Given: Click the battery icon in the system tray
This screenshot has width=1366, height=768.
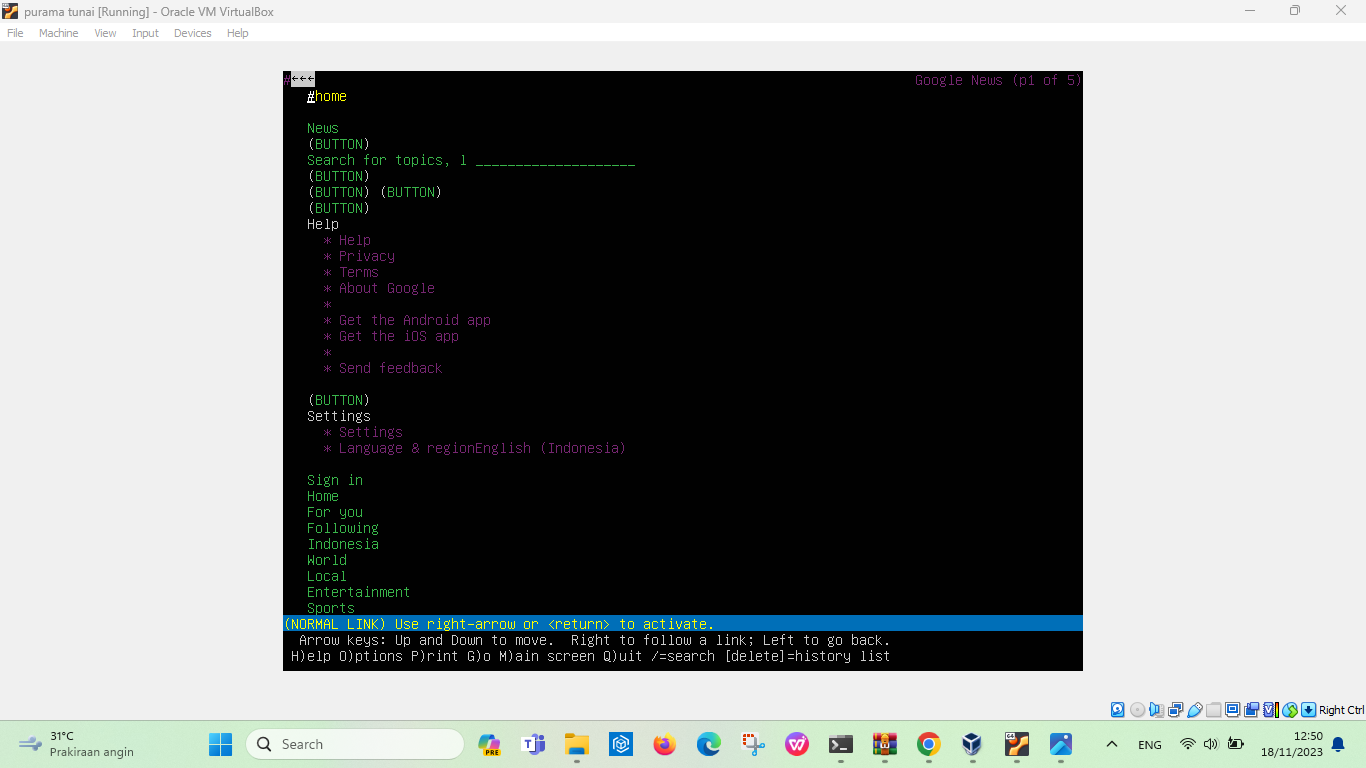Looking at the screenshot, I should [1235, 744].
